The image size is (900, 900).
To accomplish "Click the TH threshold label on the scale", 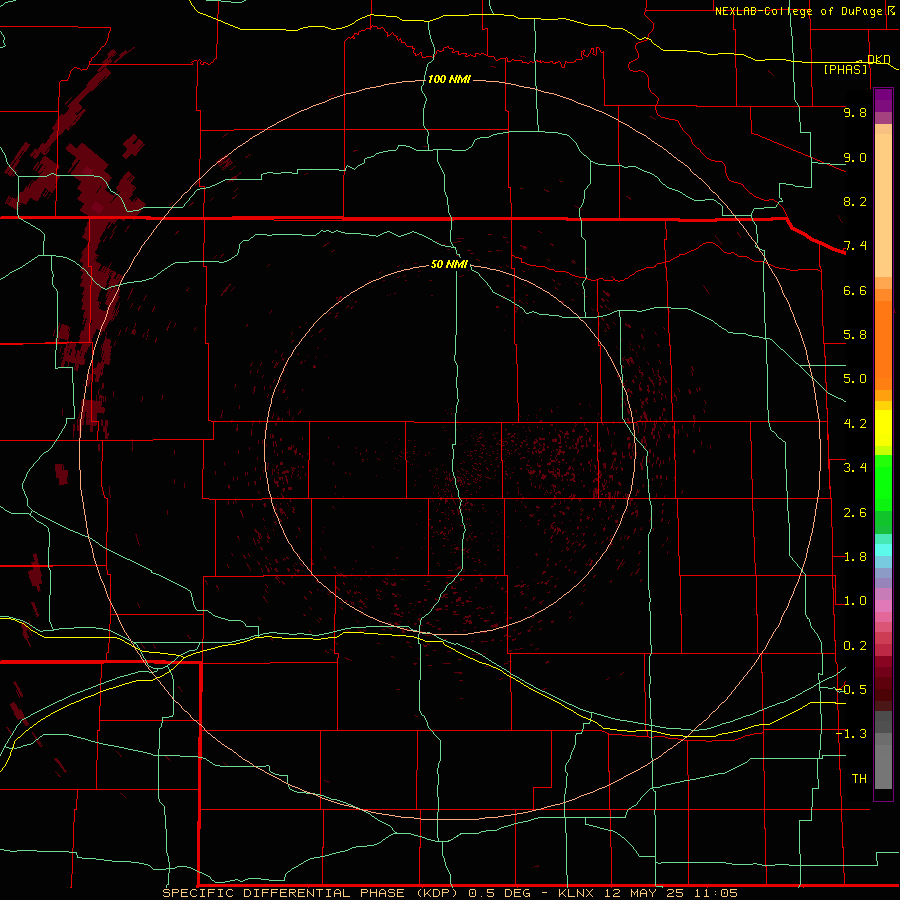I will click(x=859, y=779).
